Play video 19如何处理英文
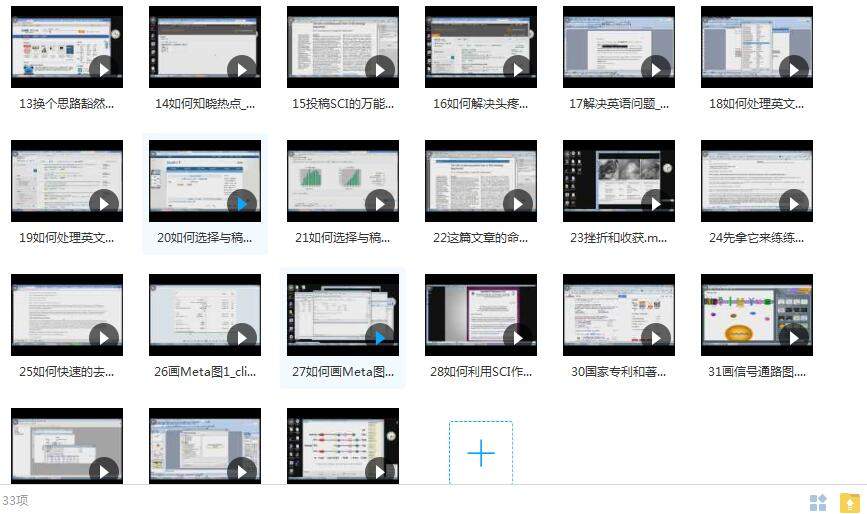Image resolution: width=867 pixels, height=514 pixels. click(x=104, y=204)
